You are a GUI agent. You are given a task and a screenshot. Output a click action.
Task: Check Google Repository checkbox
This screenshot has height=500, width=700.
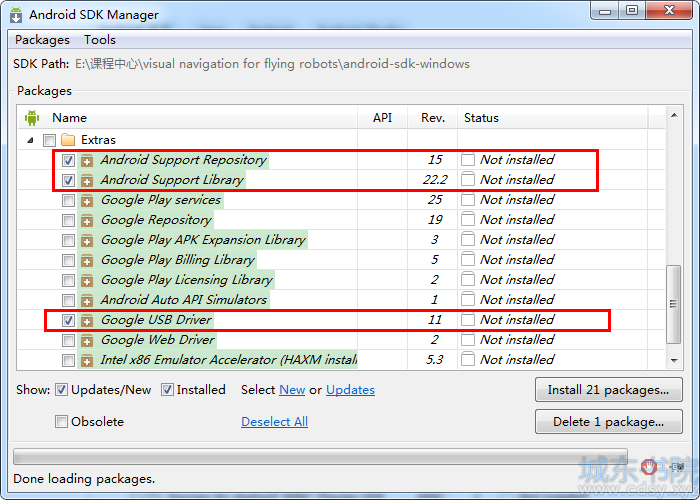tap(68, 220)
